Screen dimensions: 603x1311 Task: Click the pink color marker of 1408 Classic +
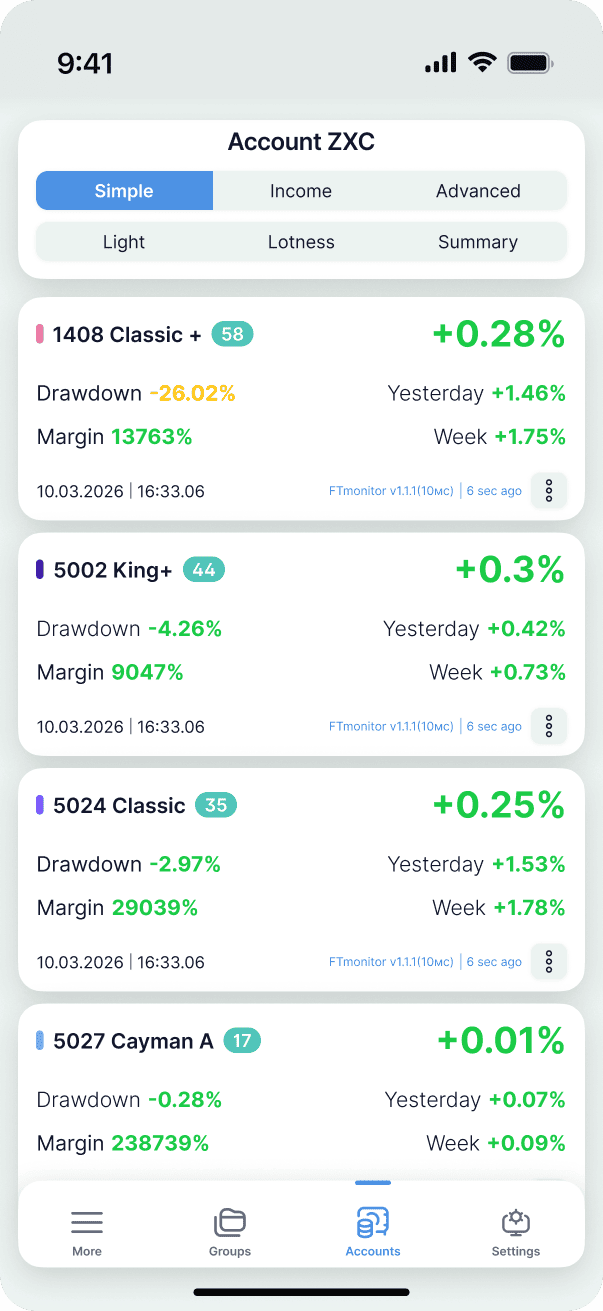pos(40,334)
